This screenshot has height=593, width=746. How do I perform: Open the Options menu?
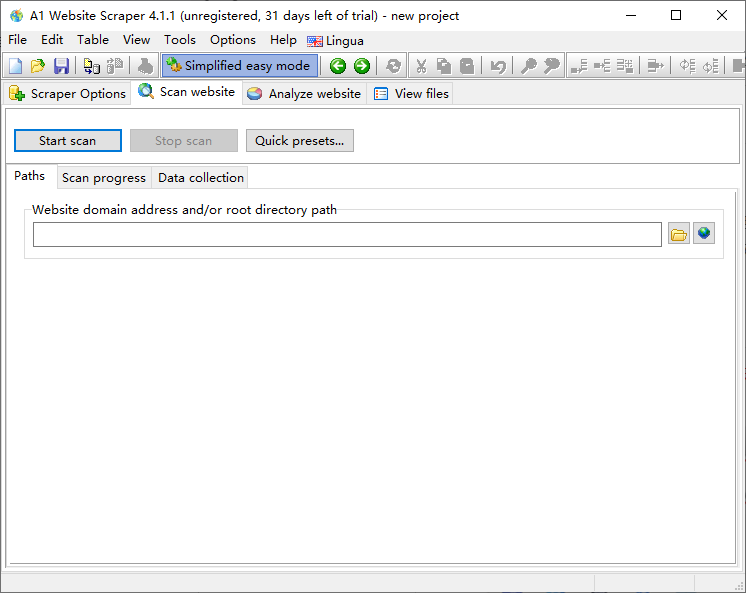(233, 40)
